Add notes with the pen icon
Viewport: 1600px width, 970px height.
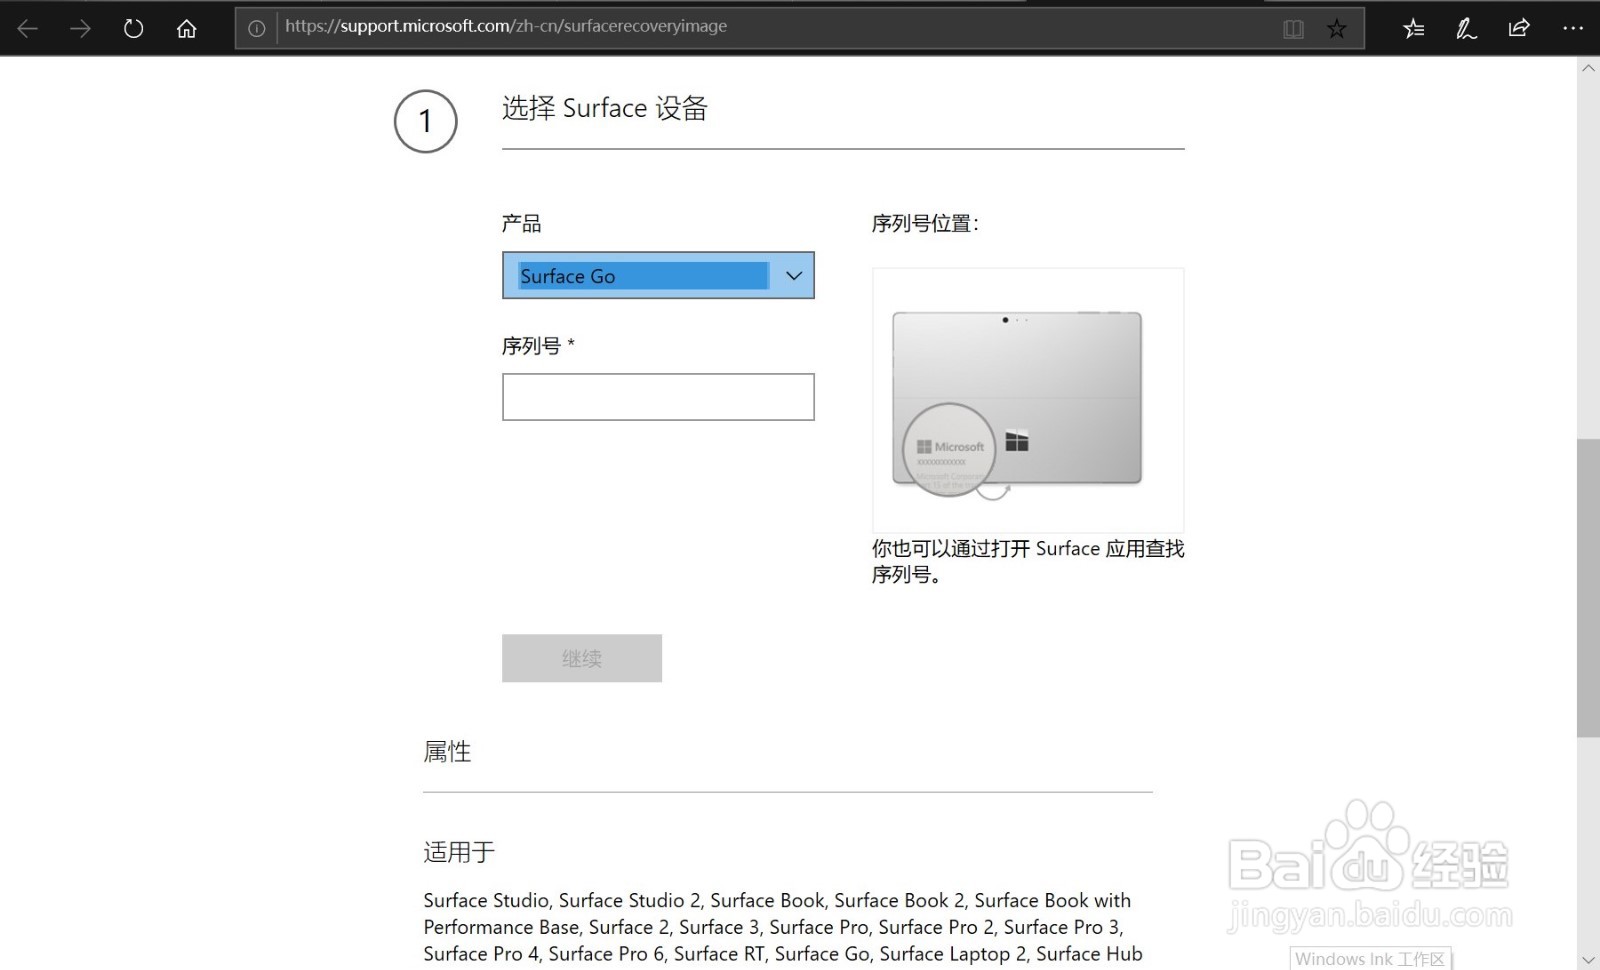click(1466, 28)
